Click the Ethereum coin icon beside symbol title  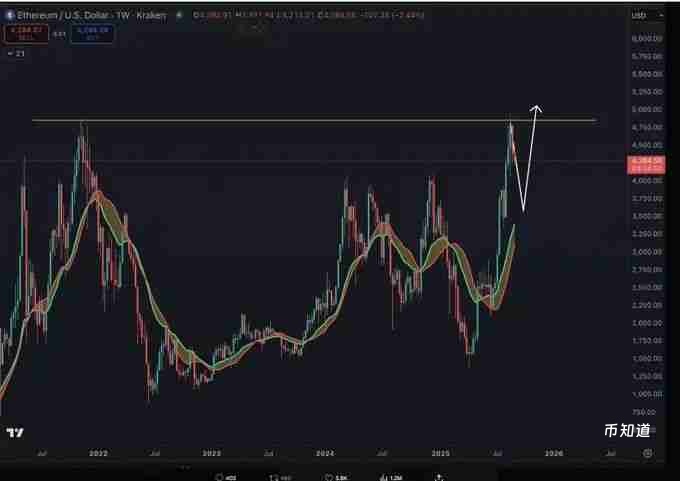coord(6,17)
